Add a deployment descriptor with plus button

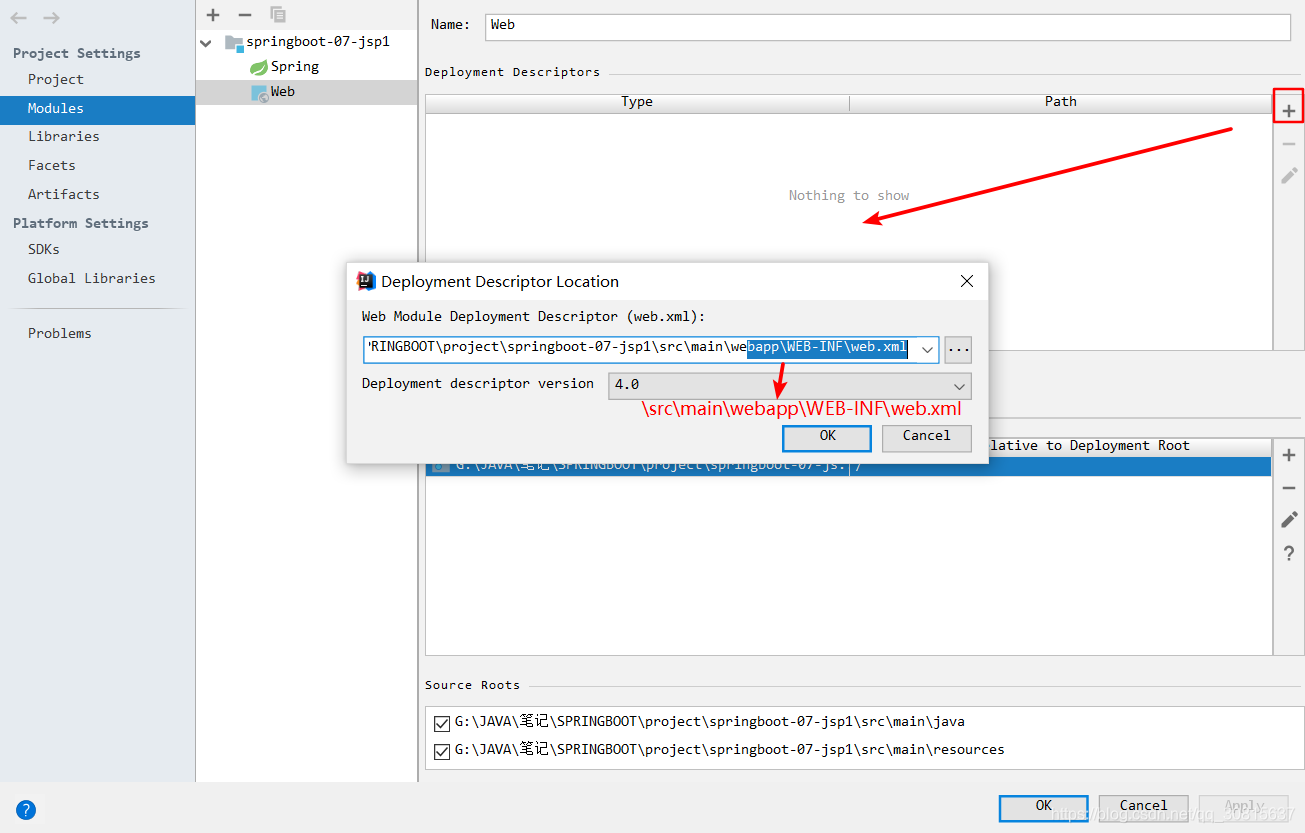(x=1289, y=110)
